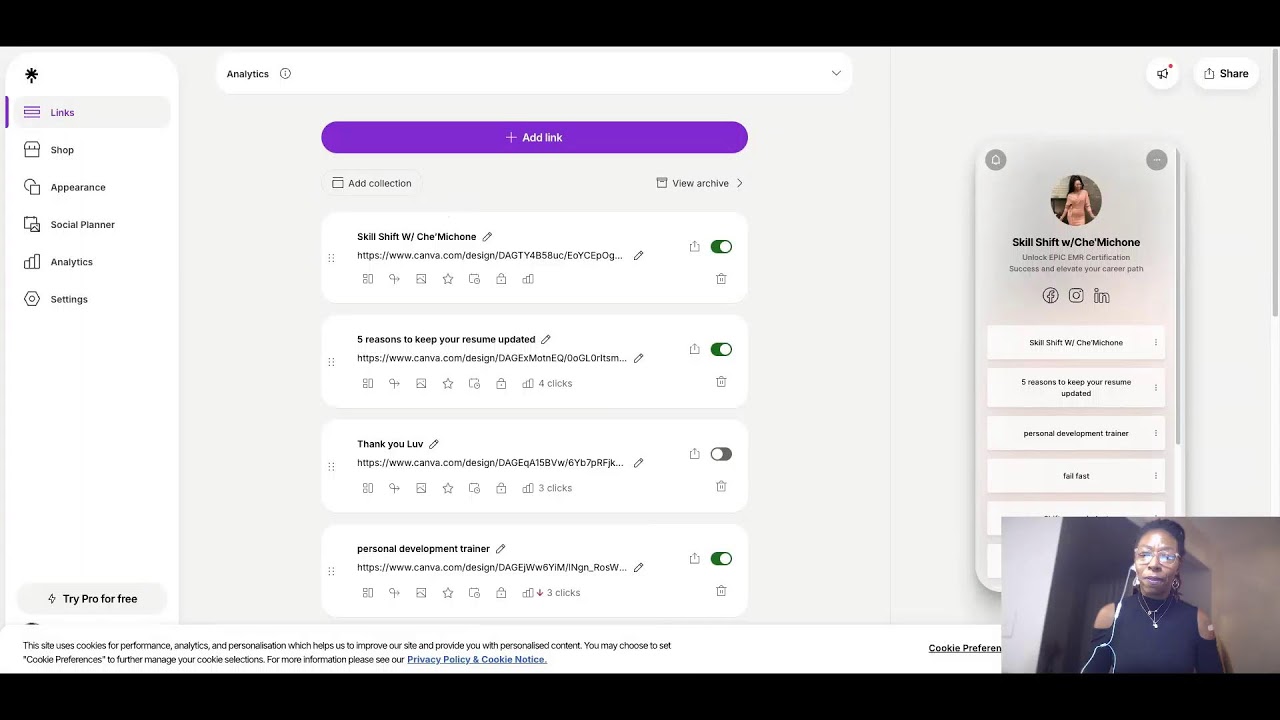Disable the Skill Shift W/ Che'Michone link toggle

[x=721, y=247]
